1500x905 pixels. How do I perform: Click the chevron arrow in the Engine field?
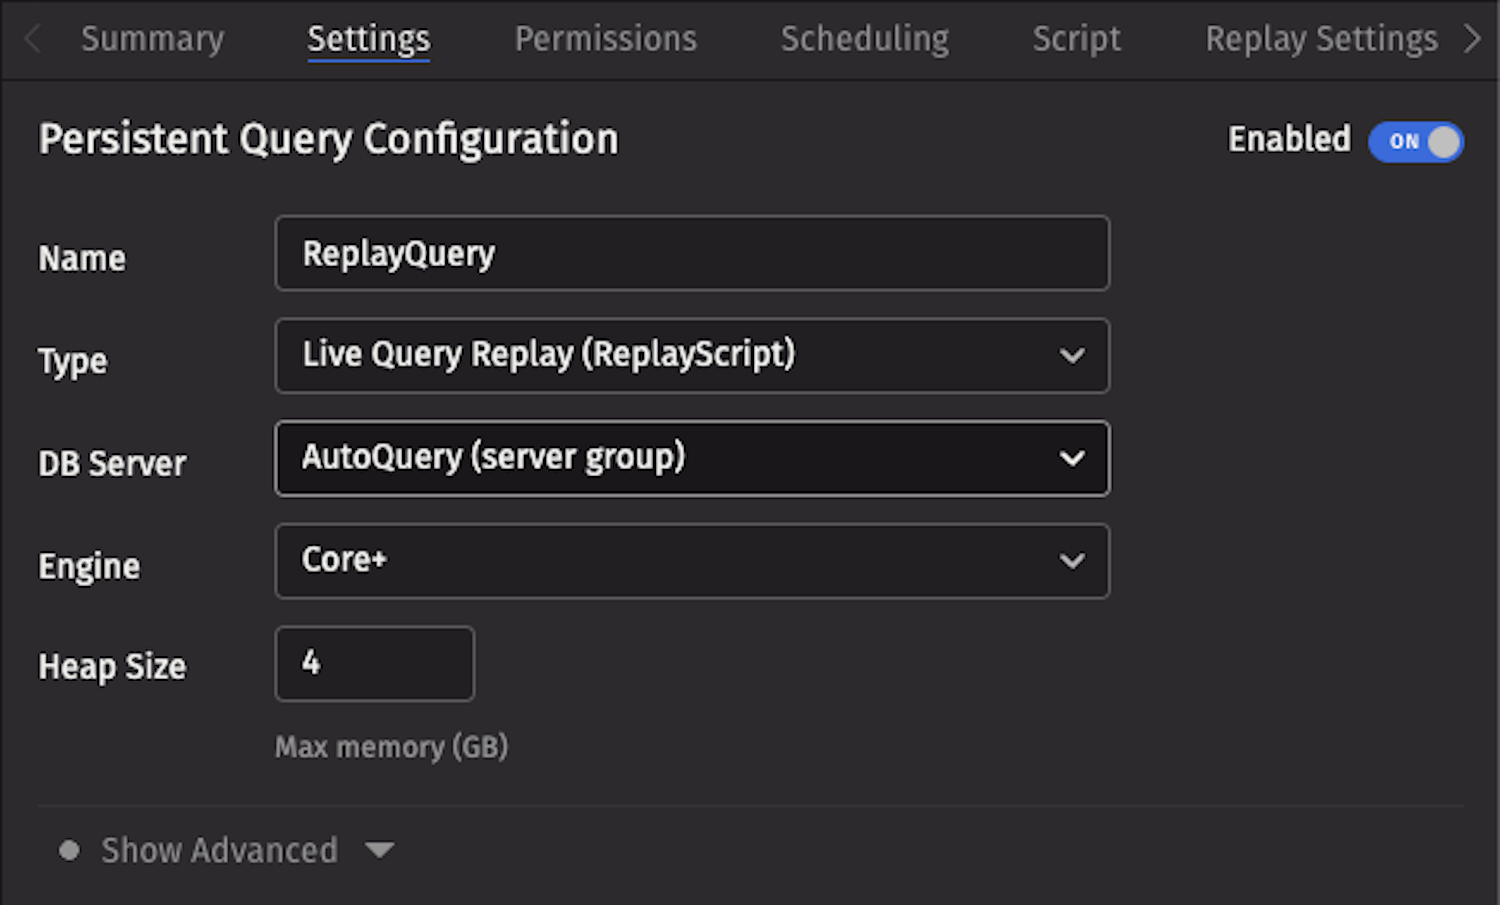tap(1072, 562)
